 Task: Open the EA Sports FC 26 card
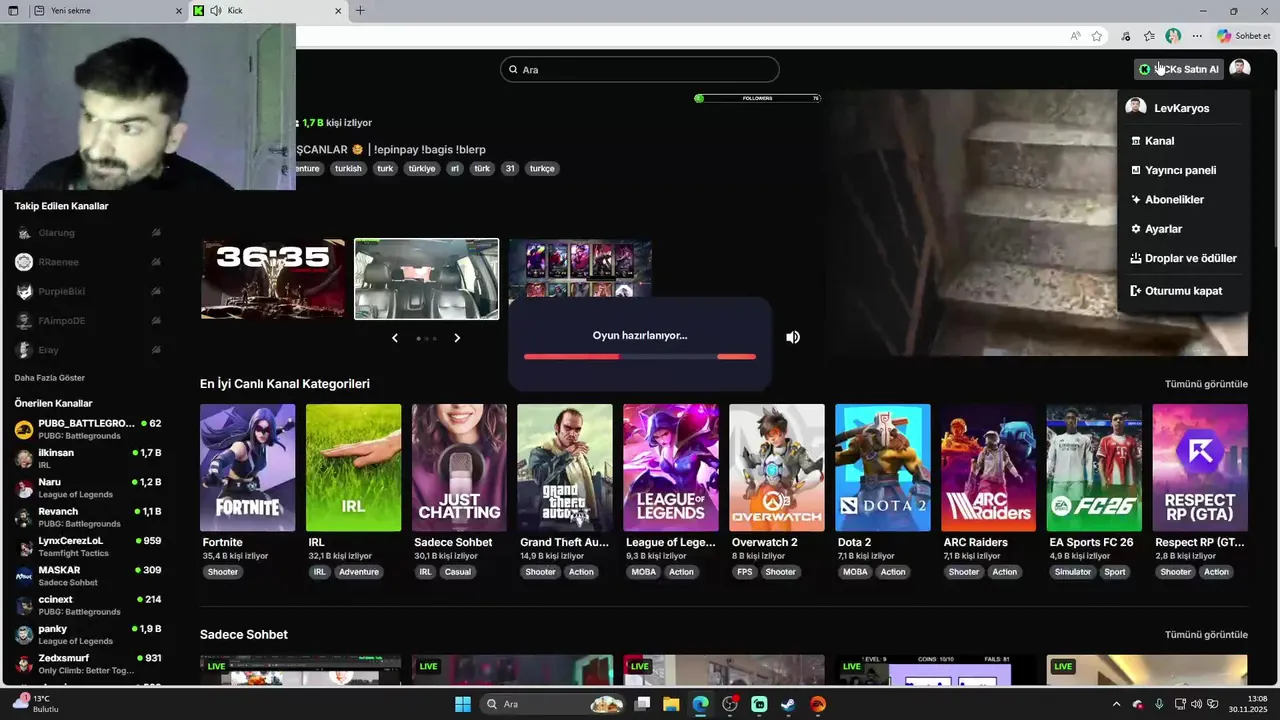click(1094, 468)
